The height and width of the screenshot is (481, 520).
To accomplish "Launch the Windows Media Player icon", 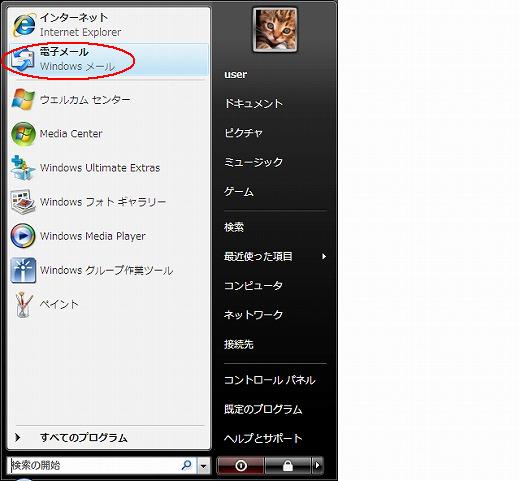I will (23, 236).
